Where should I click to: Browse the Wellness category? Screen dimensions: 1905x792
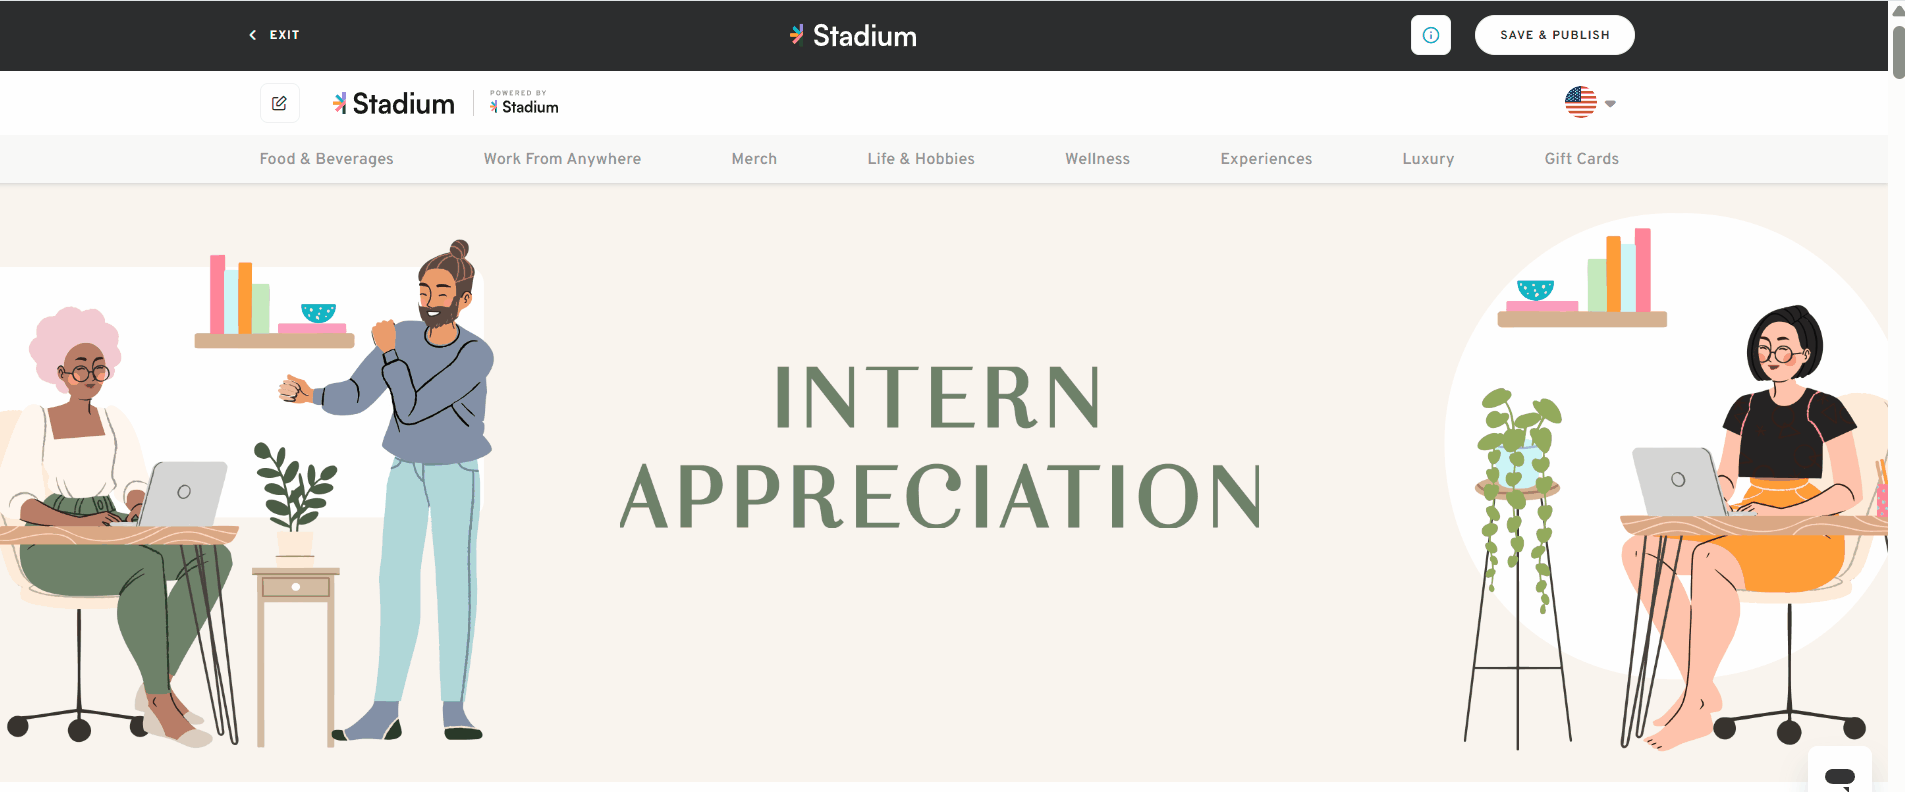click(1096, 158)
